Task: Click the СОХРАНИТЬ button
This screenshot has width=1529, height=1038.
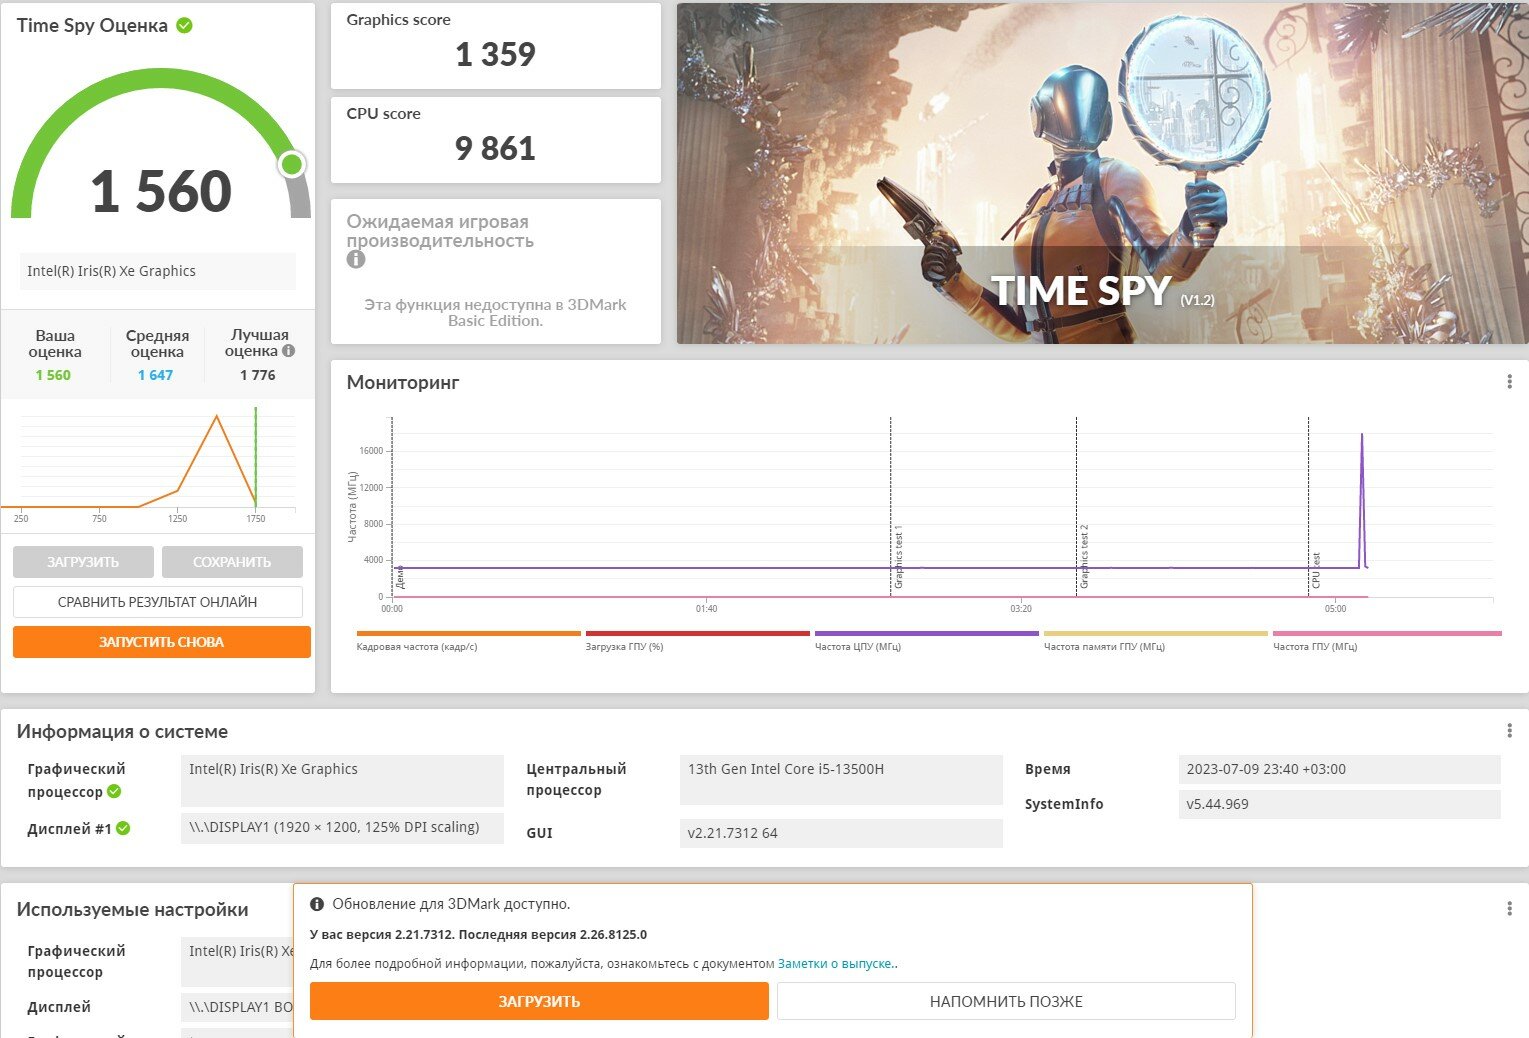Action: click(232, 562)
